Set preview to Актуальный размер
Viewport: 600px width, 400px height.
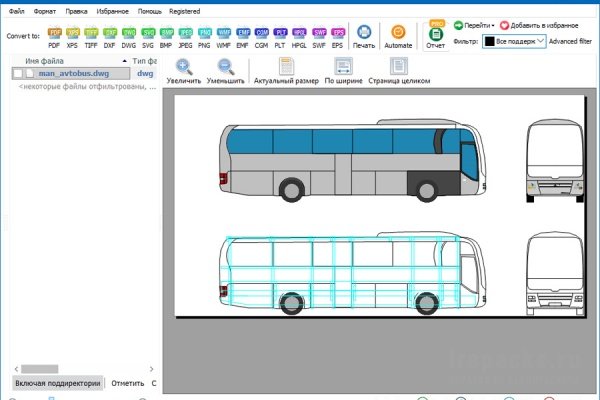click(286, 71)
